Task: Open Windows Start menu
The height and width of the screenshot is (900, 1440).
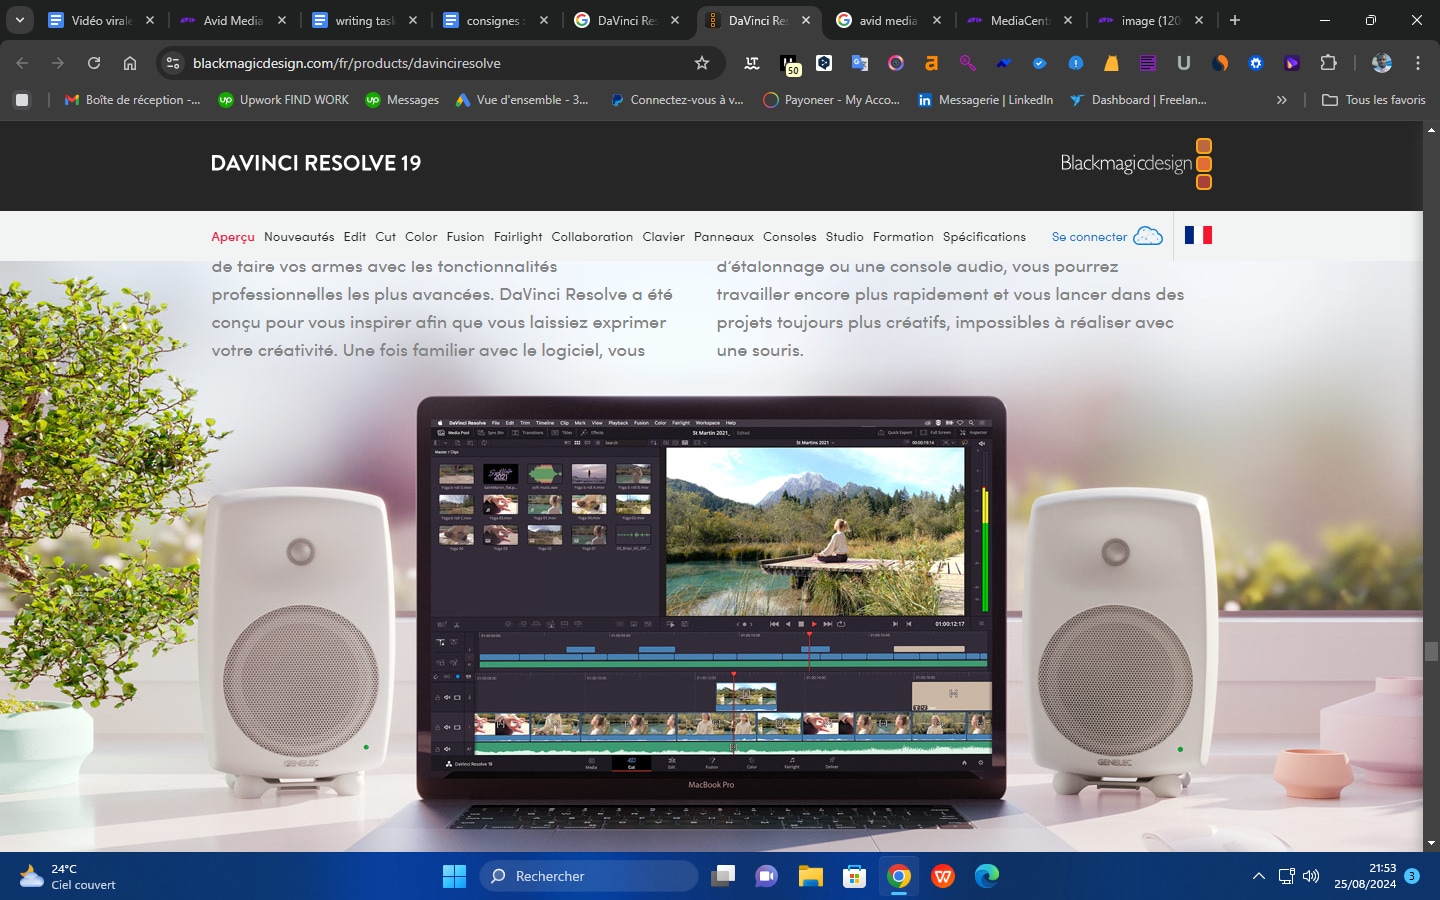Action: pos(454,876)
